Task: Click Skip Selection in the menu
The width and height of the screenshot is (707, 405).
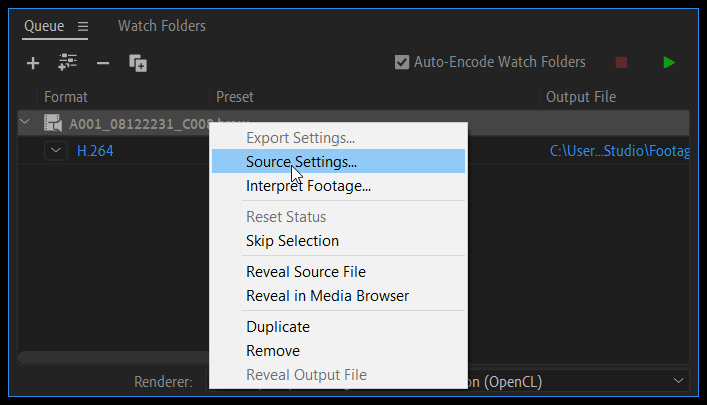Action: pyautogui.click(x=292, y=241)
